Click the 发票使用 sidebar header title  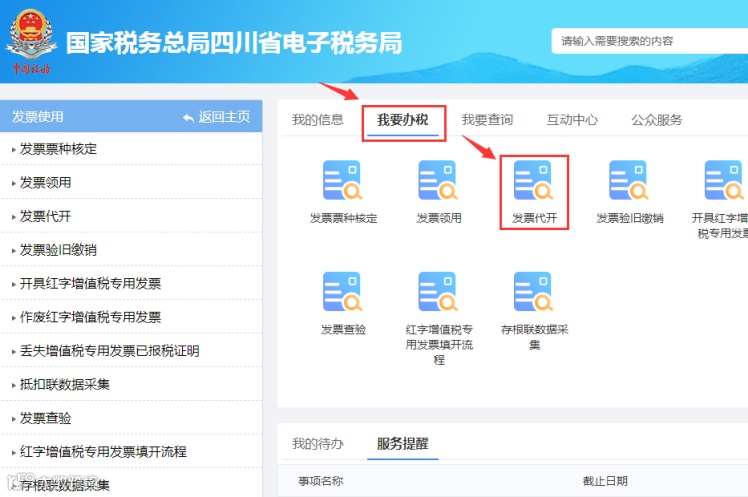coord(38,117)
